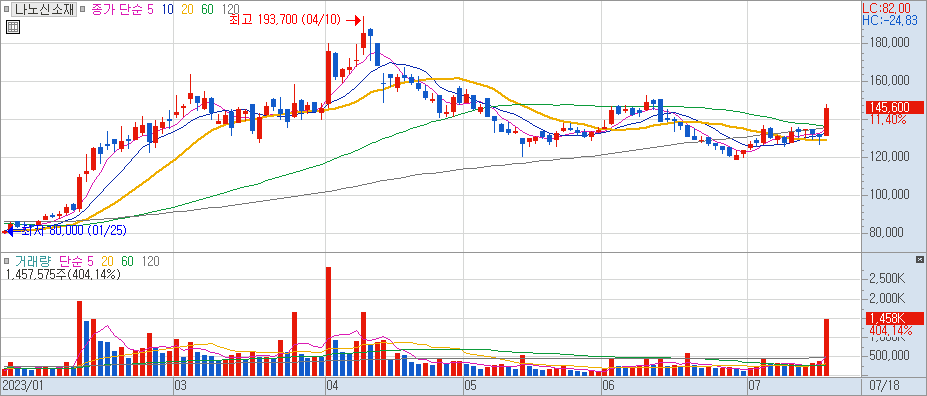The height and width of the screenshot is (396, 927).
Task: Click the volume 단순 5 average label
Action: click(77, 261)
